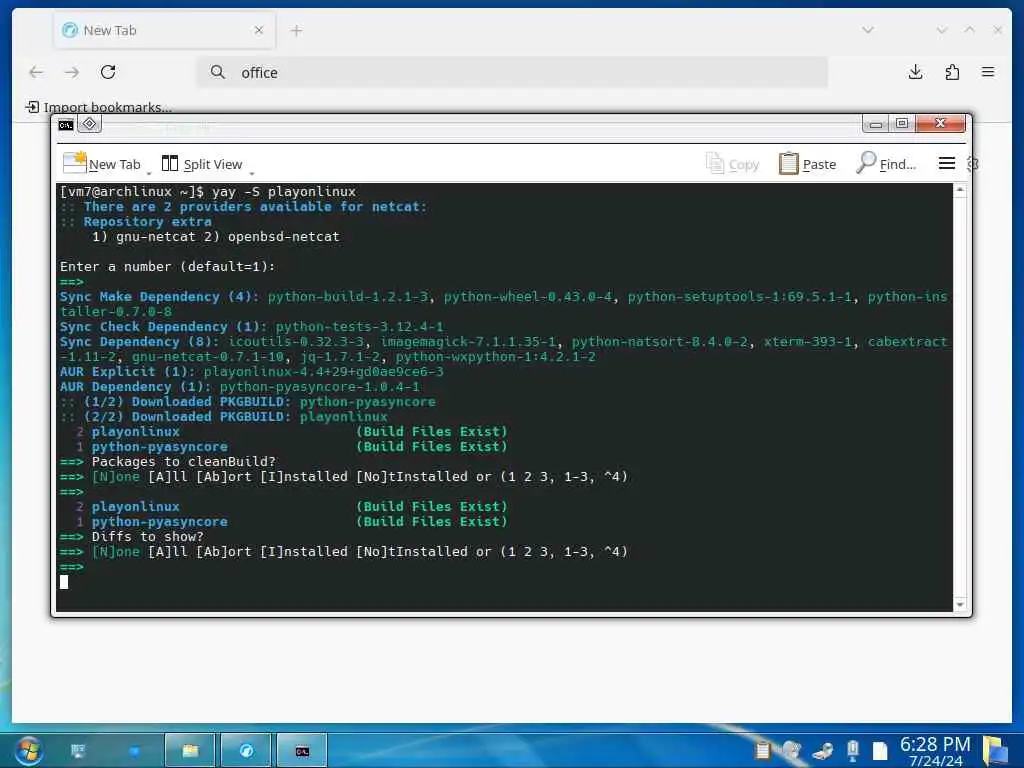Click the Split View toolbar button
The height and width of the screenshot is (768, 1024).
(x=202, y=164)
